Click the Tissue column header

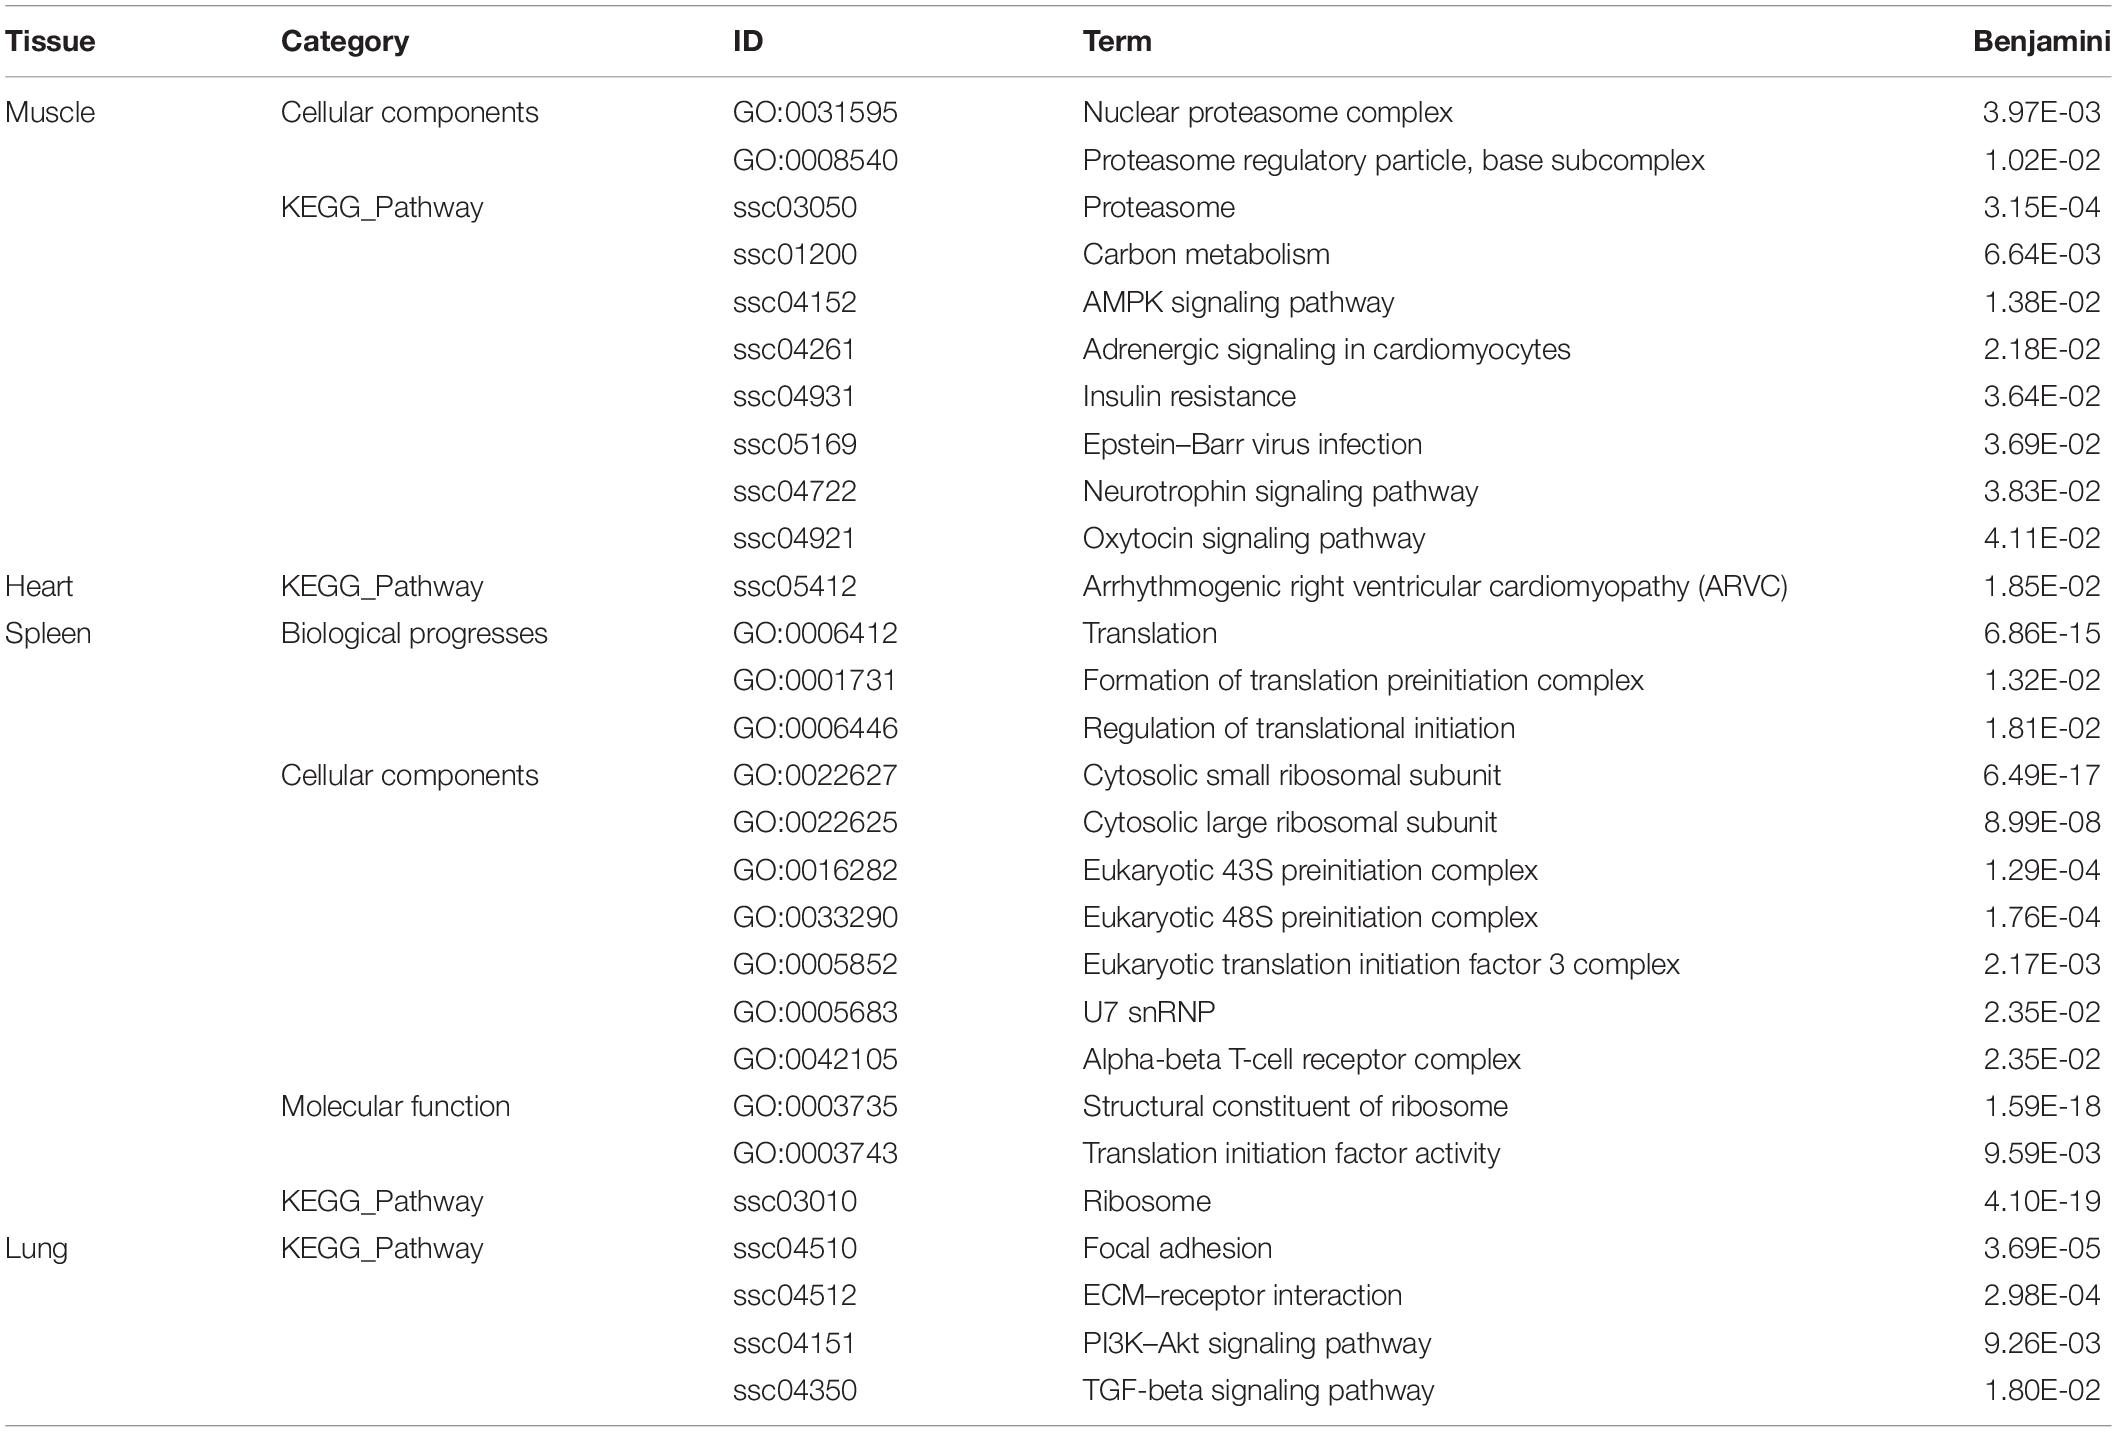tap(50, 41)
